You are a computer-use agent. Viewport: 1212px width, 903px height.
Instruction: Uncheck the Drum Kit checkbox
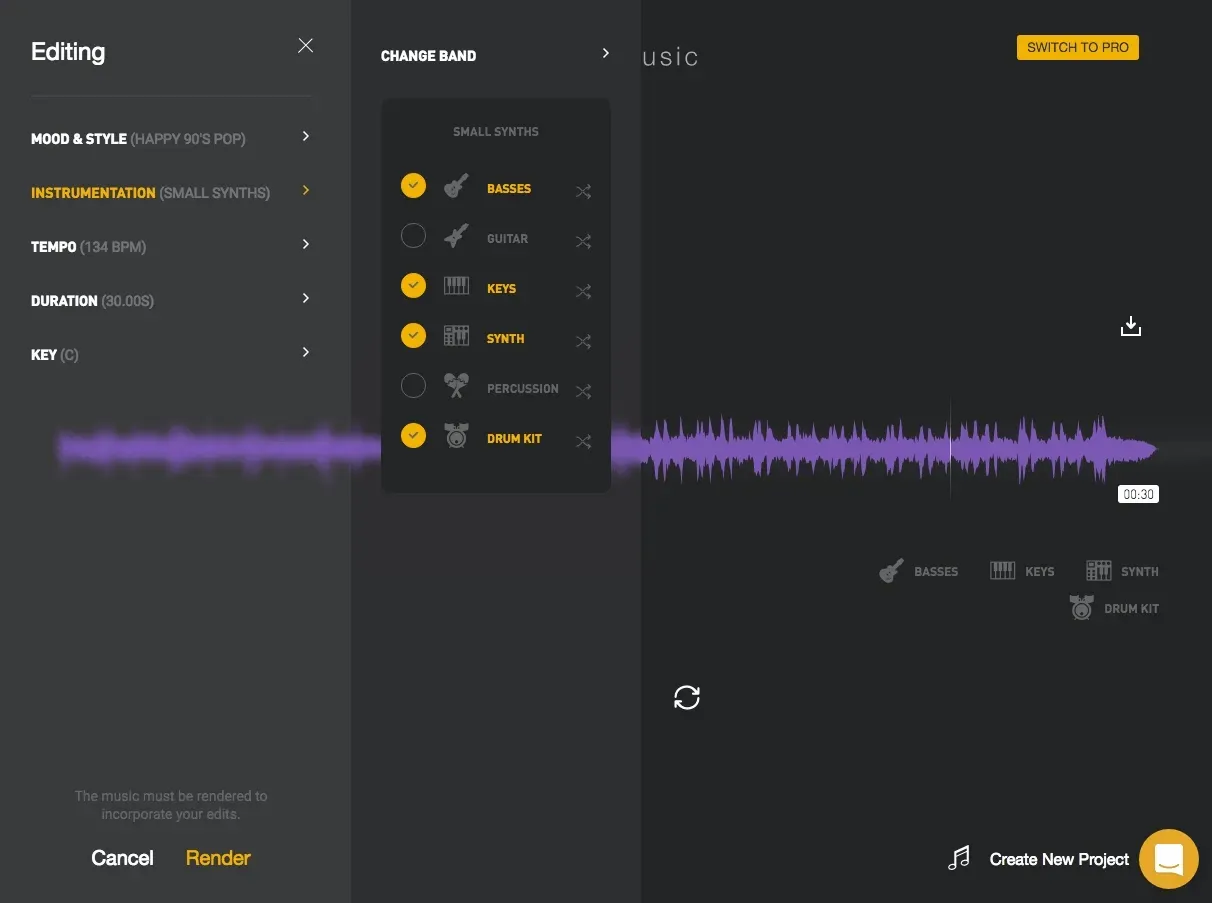pos(413,436)
